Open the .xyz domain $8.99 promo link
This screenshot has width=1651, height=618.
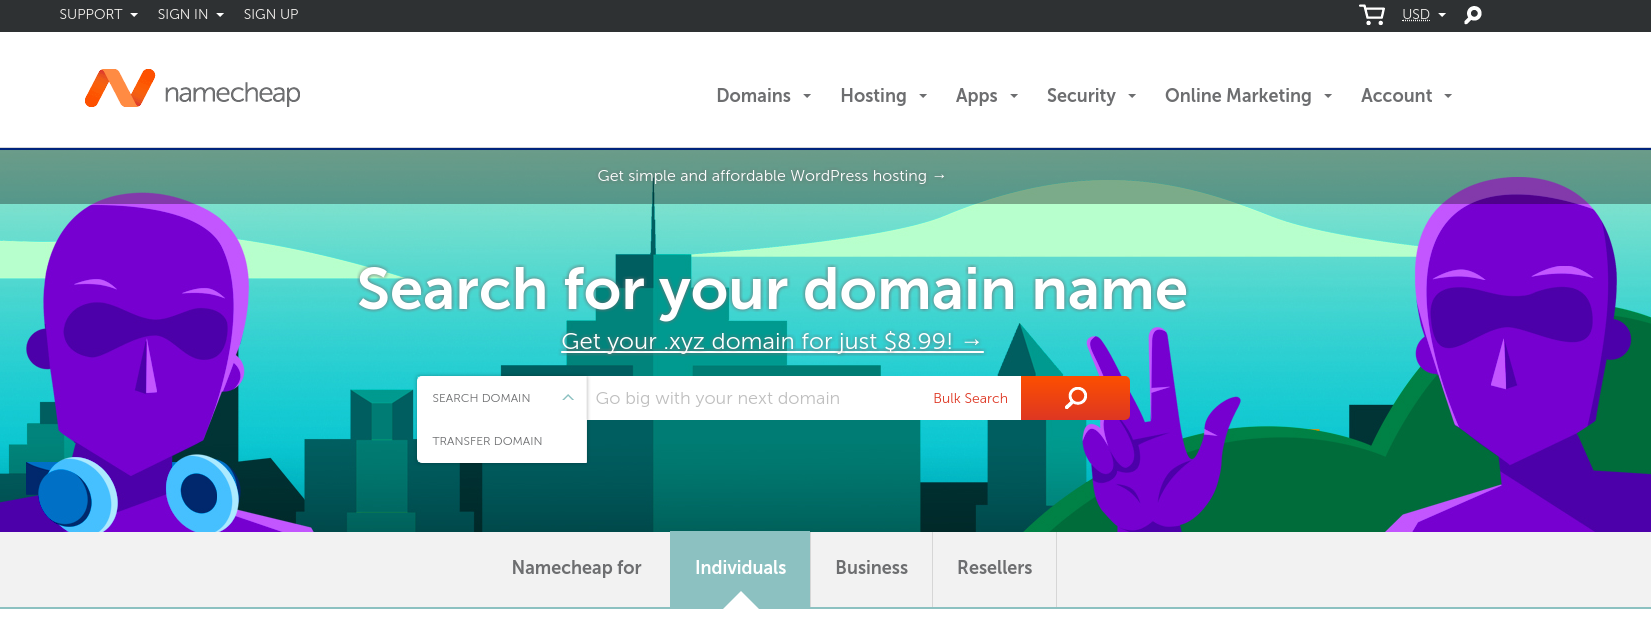tap(772, 341)
